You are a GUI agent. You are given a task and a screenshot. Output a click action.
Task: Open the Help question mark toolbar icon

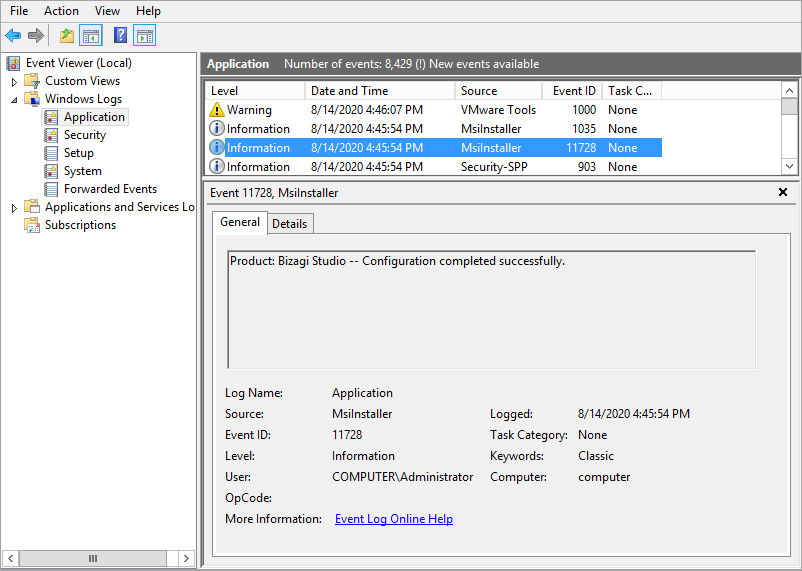[120, 36]
